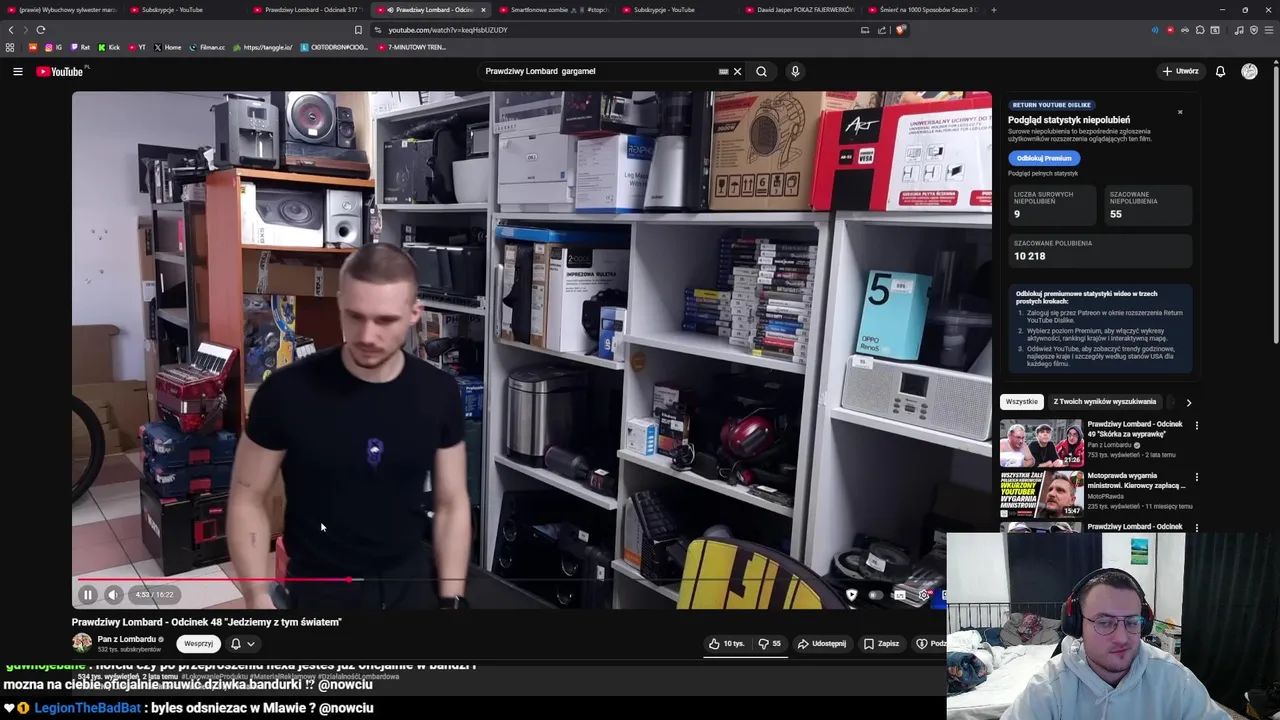Dislike the video (55)
1280x720 pixels.
(x=769, y=644)
